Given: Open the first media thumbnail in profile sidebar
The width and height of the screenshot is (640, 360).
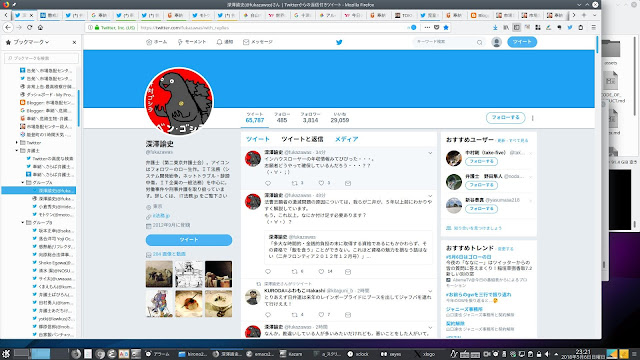Looking at the screenshot, I should click(159, 274).
